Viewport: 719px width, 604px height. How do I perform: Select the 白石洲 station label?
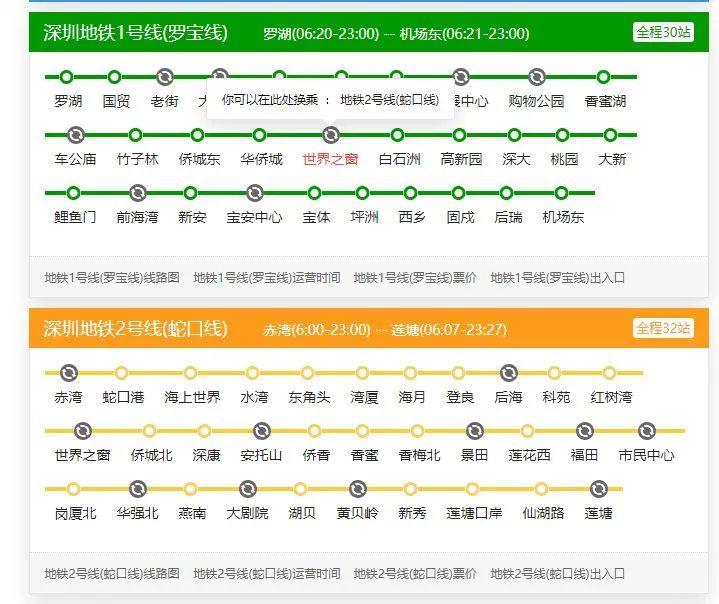[x=399, y=159]
